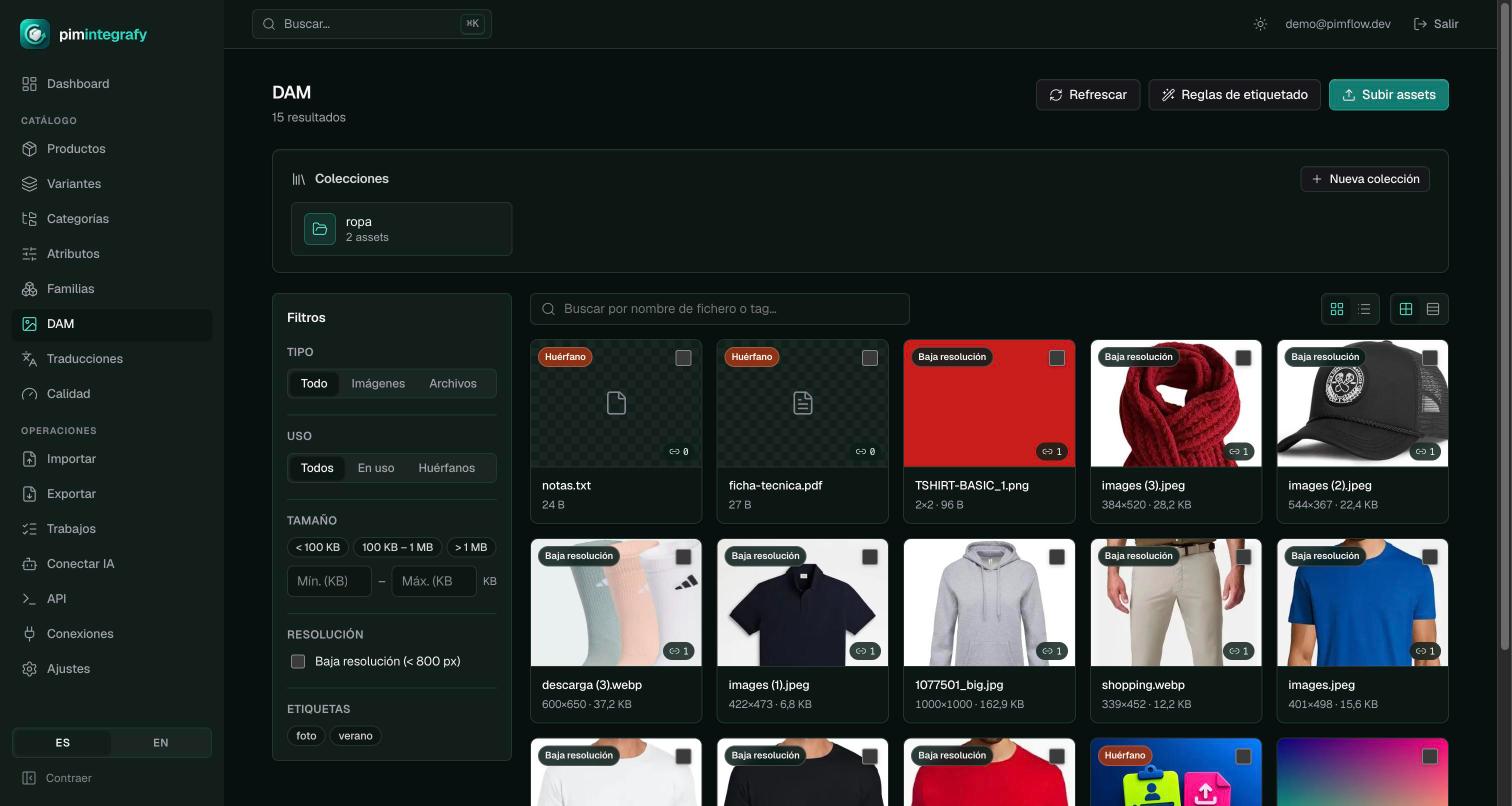Log out with Salir
1512x806 pixels.
click(x=1436, y=24)
